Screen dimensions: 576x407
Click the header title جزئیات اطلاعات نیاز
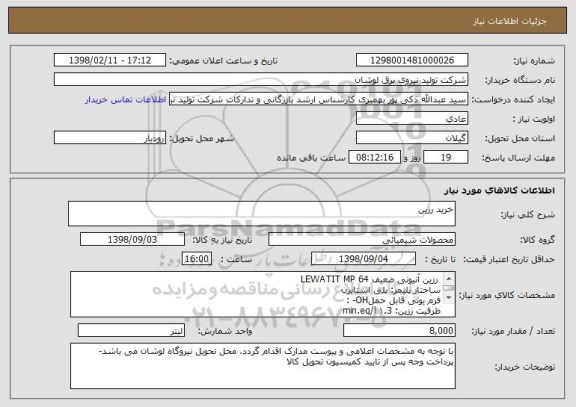pyautogui.click(x=510, y=21)
